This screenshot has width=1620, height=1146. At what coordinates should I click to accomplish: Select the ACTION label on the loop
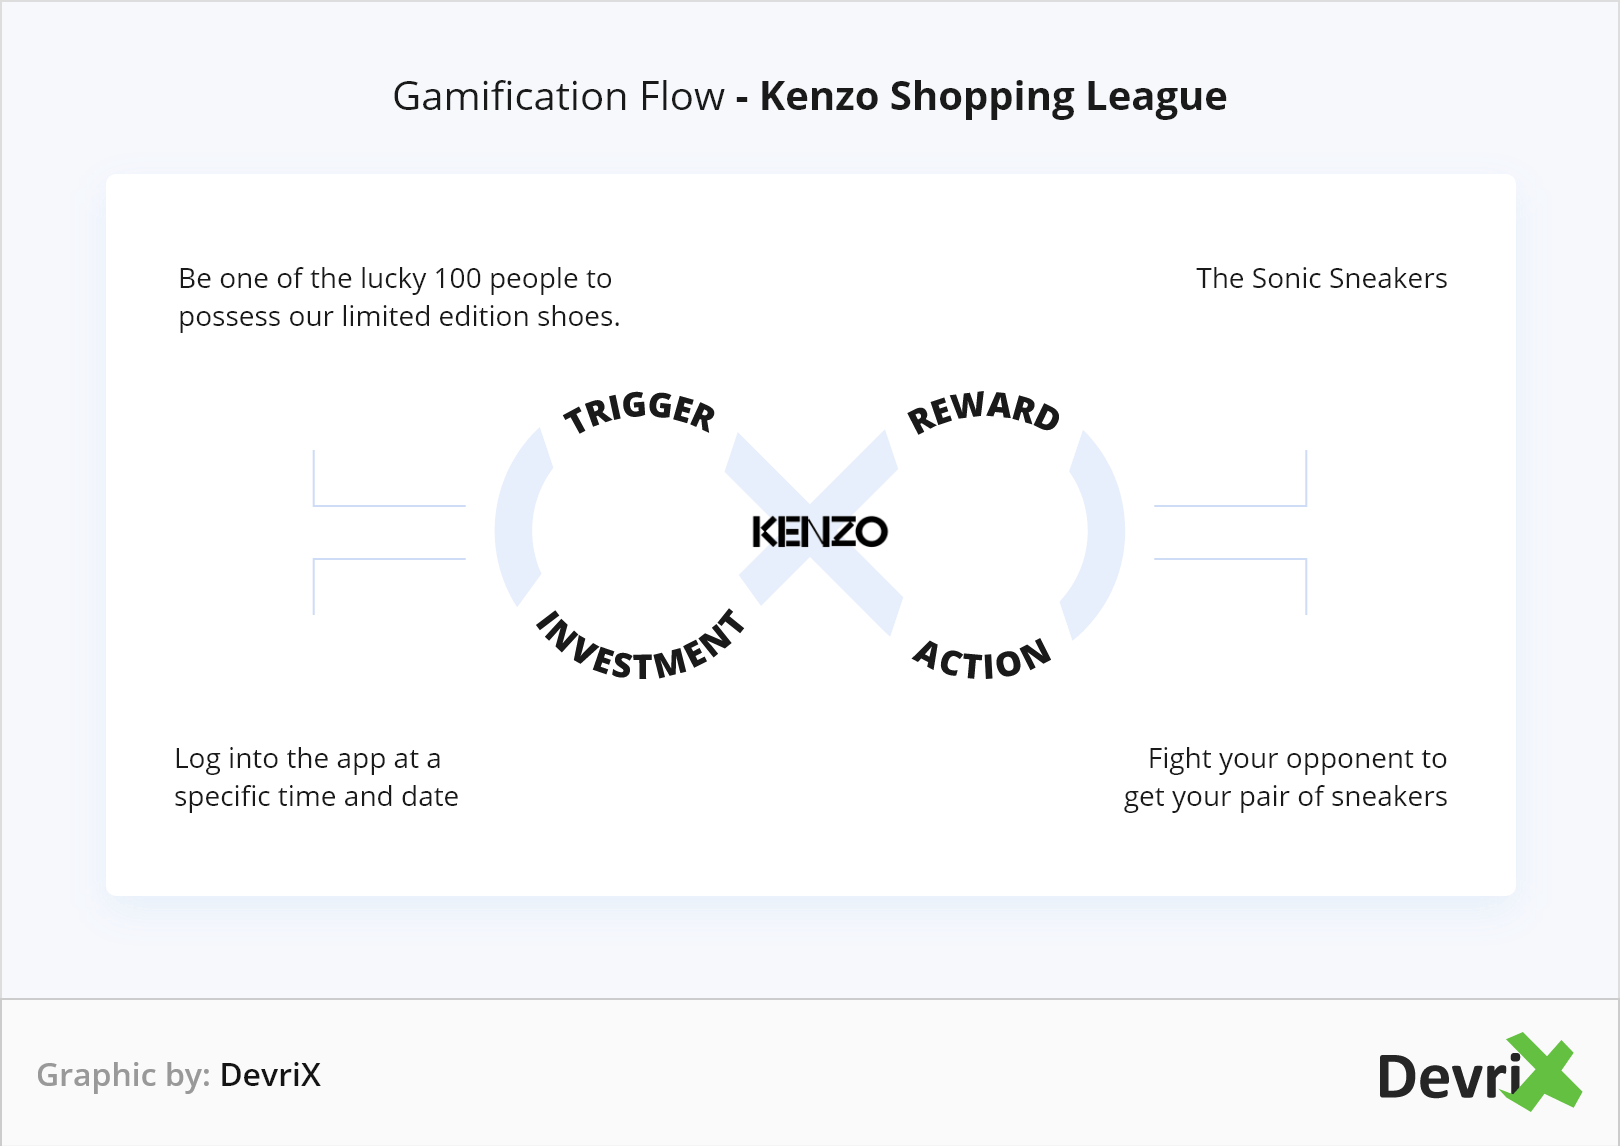point(982,661)
